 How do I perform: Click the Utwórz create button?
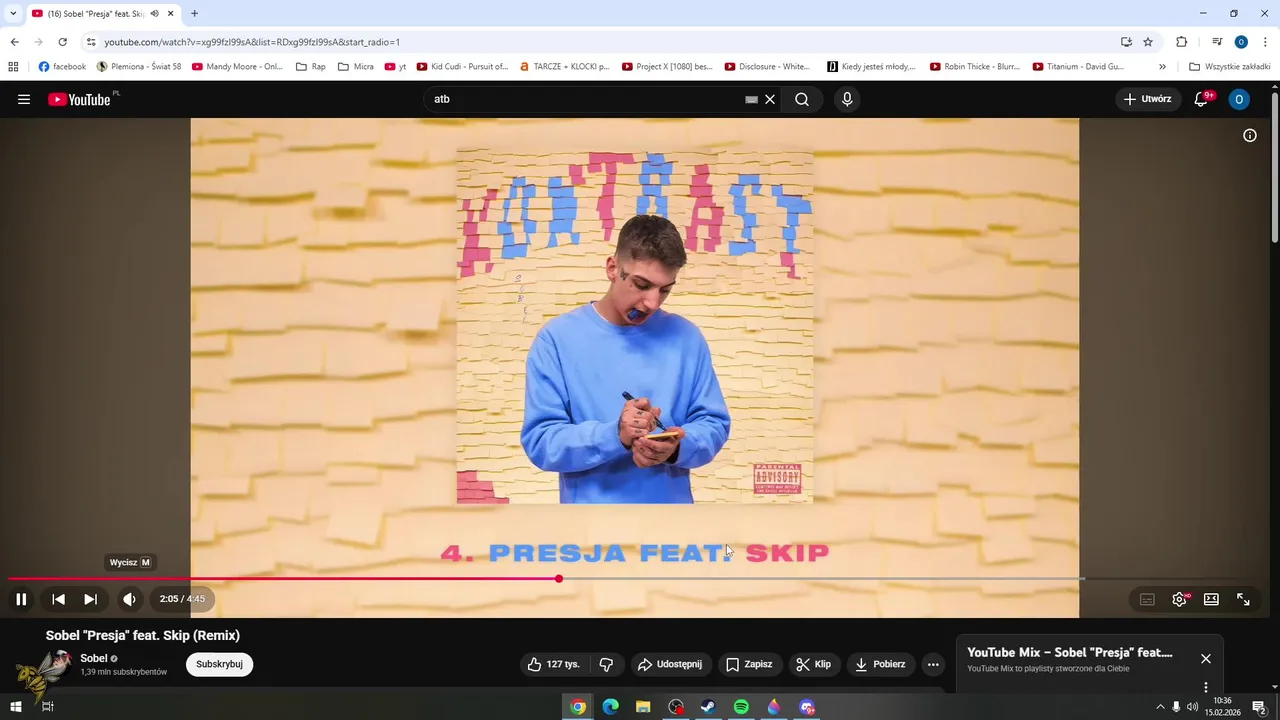1148,99
